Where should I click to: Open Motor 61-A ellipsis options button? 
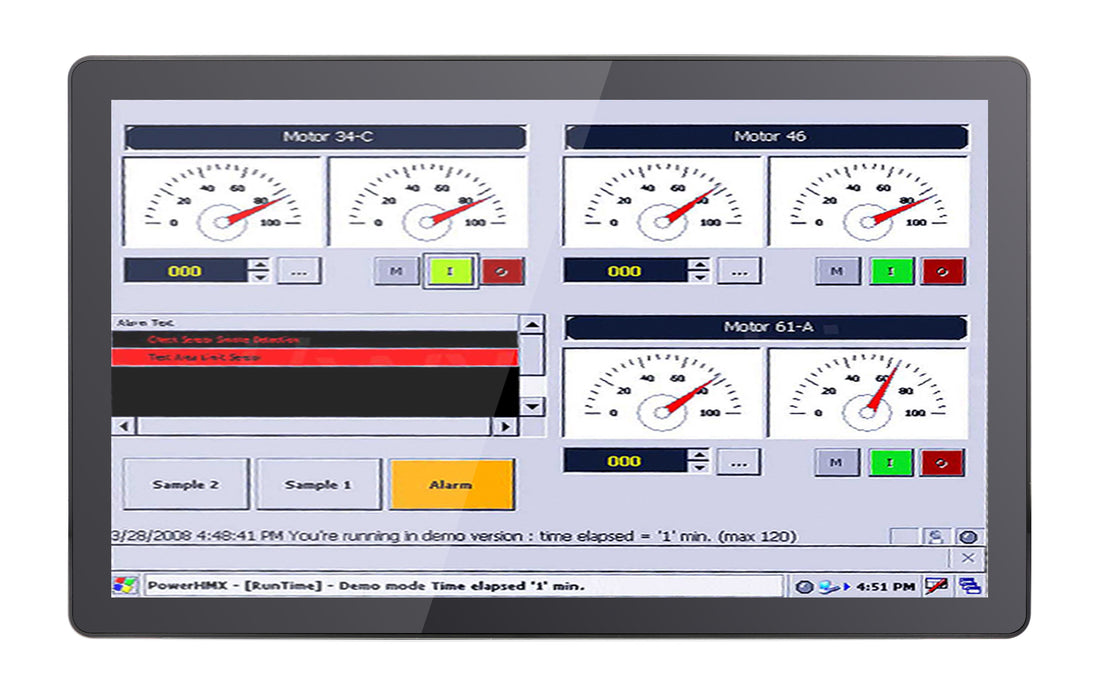pos(738,462)
